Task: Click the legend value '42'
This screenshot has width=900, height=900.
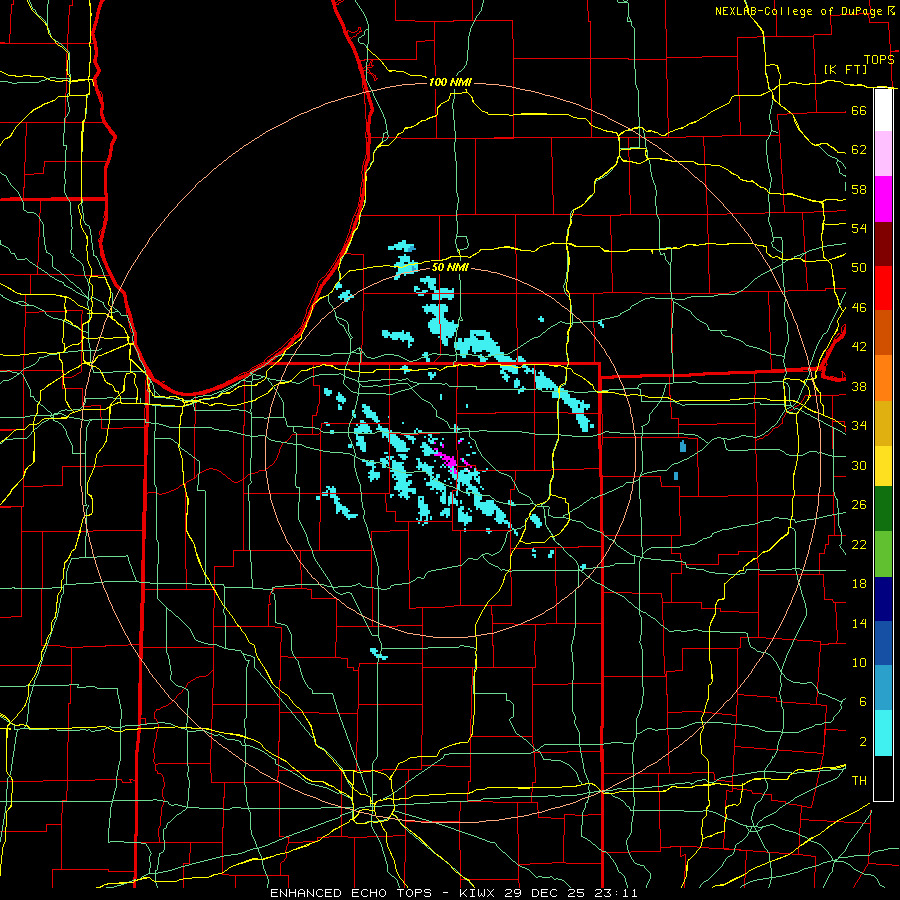Action: (859, 346)
